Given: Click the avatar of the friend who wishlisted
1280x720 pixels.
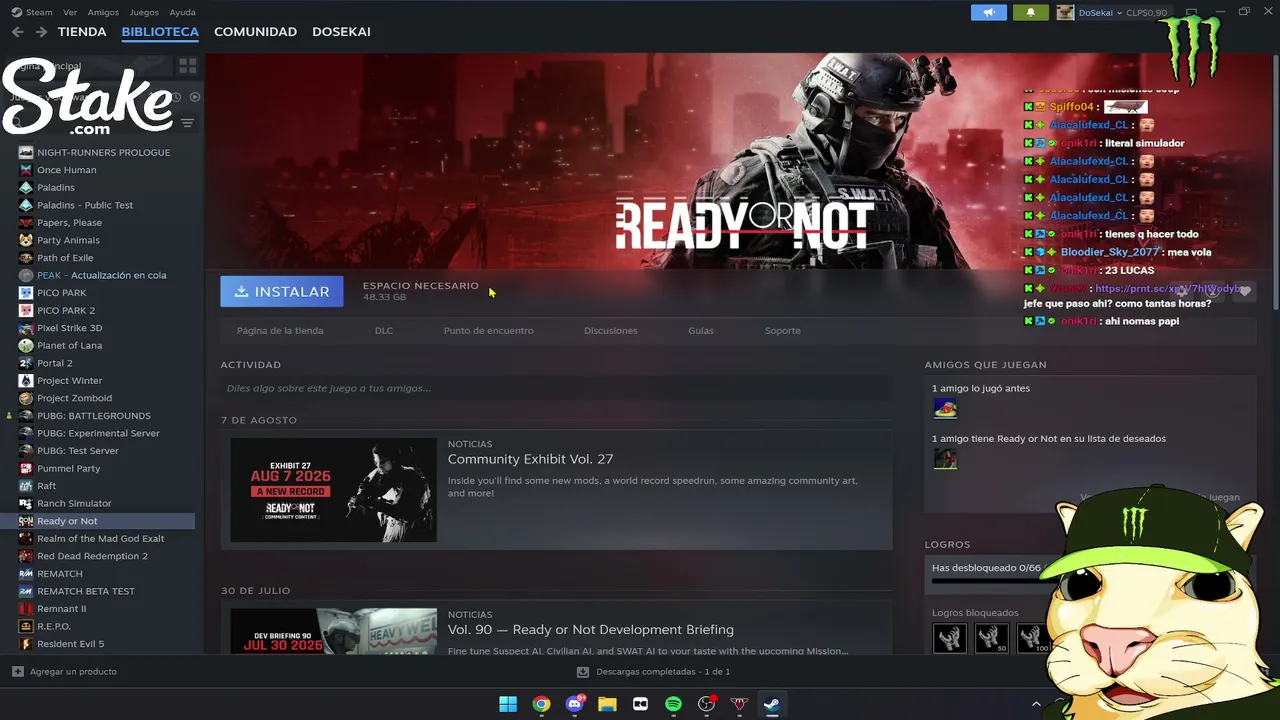Looking at the screenshot, I should [x=945, y=459].
